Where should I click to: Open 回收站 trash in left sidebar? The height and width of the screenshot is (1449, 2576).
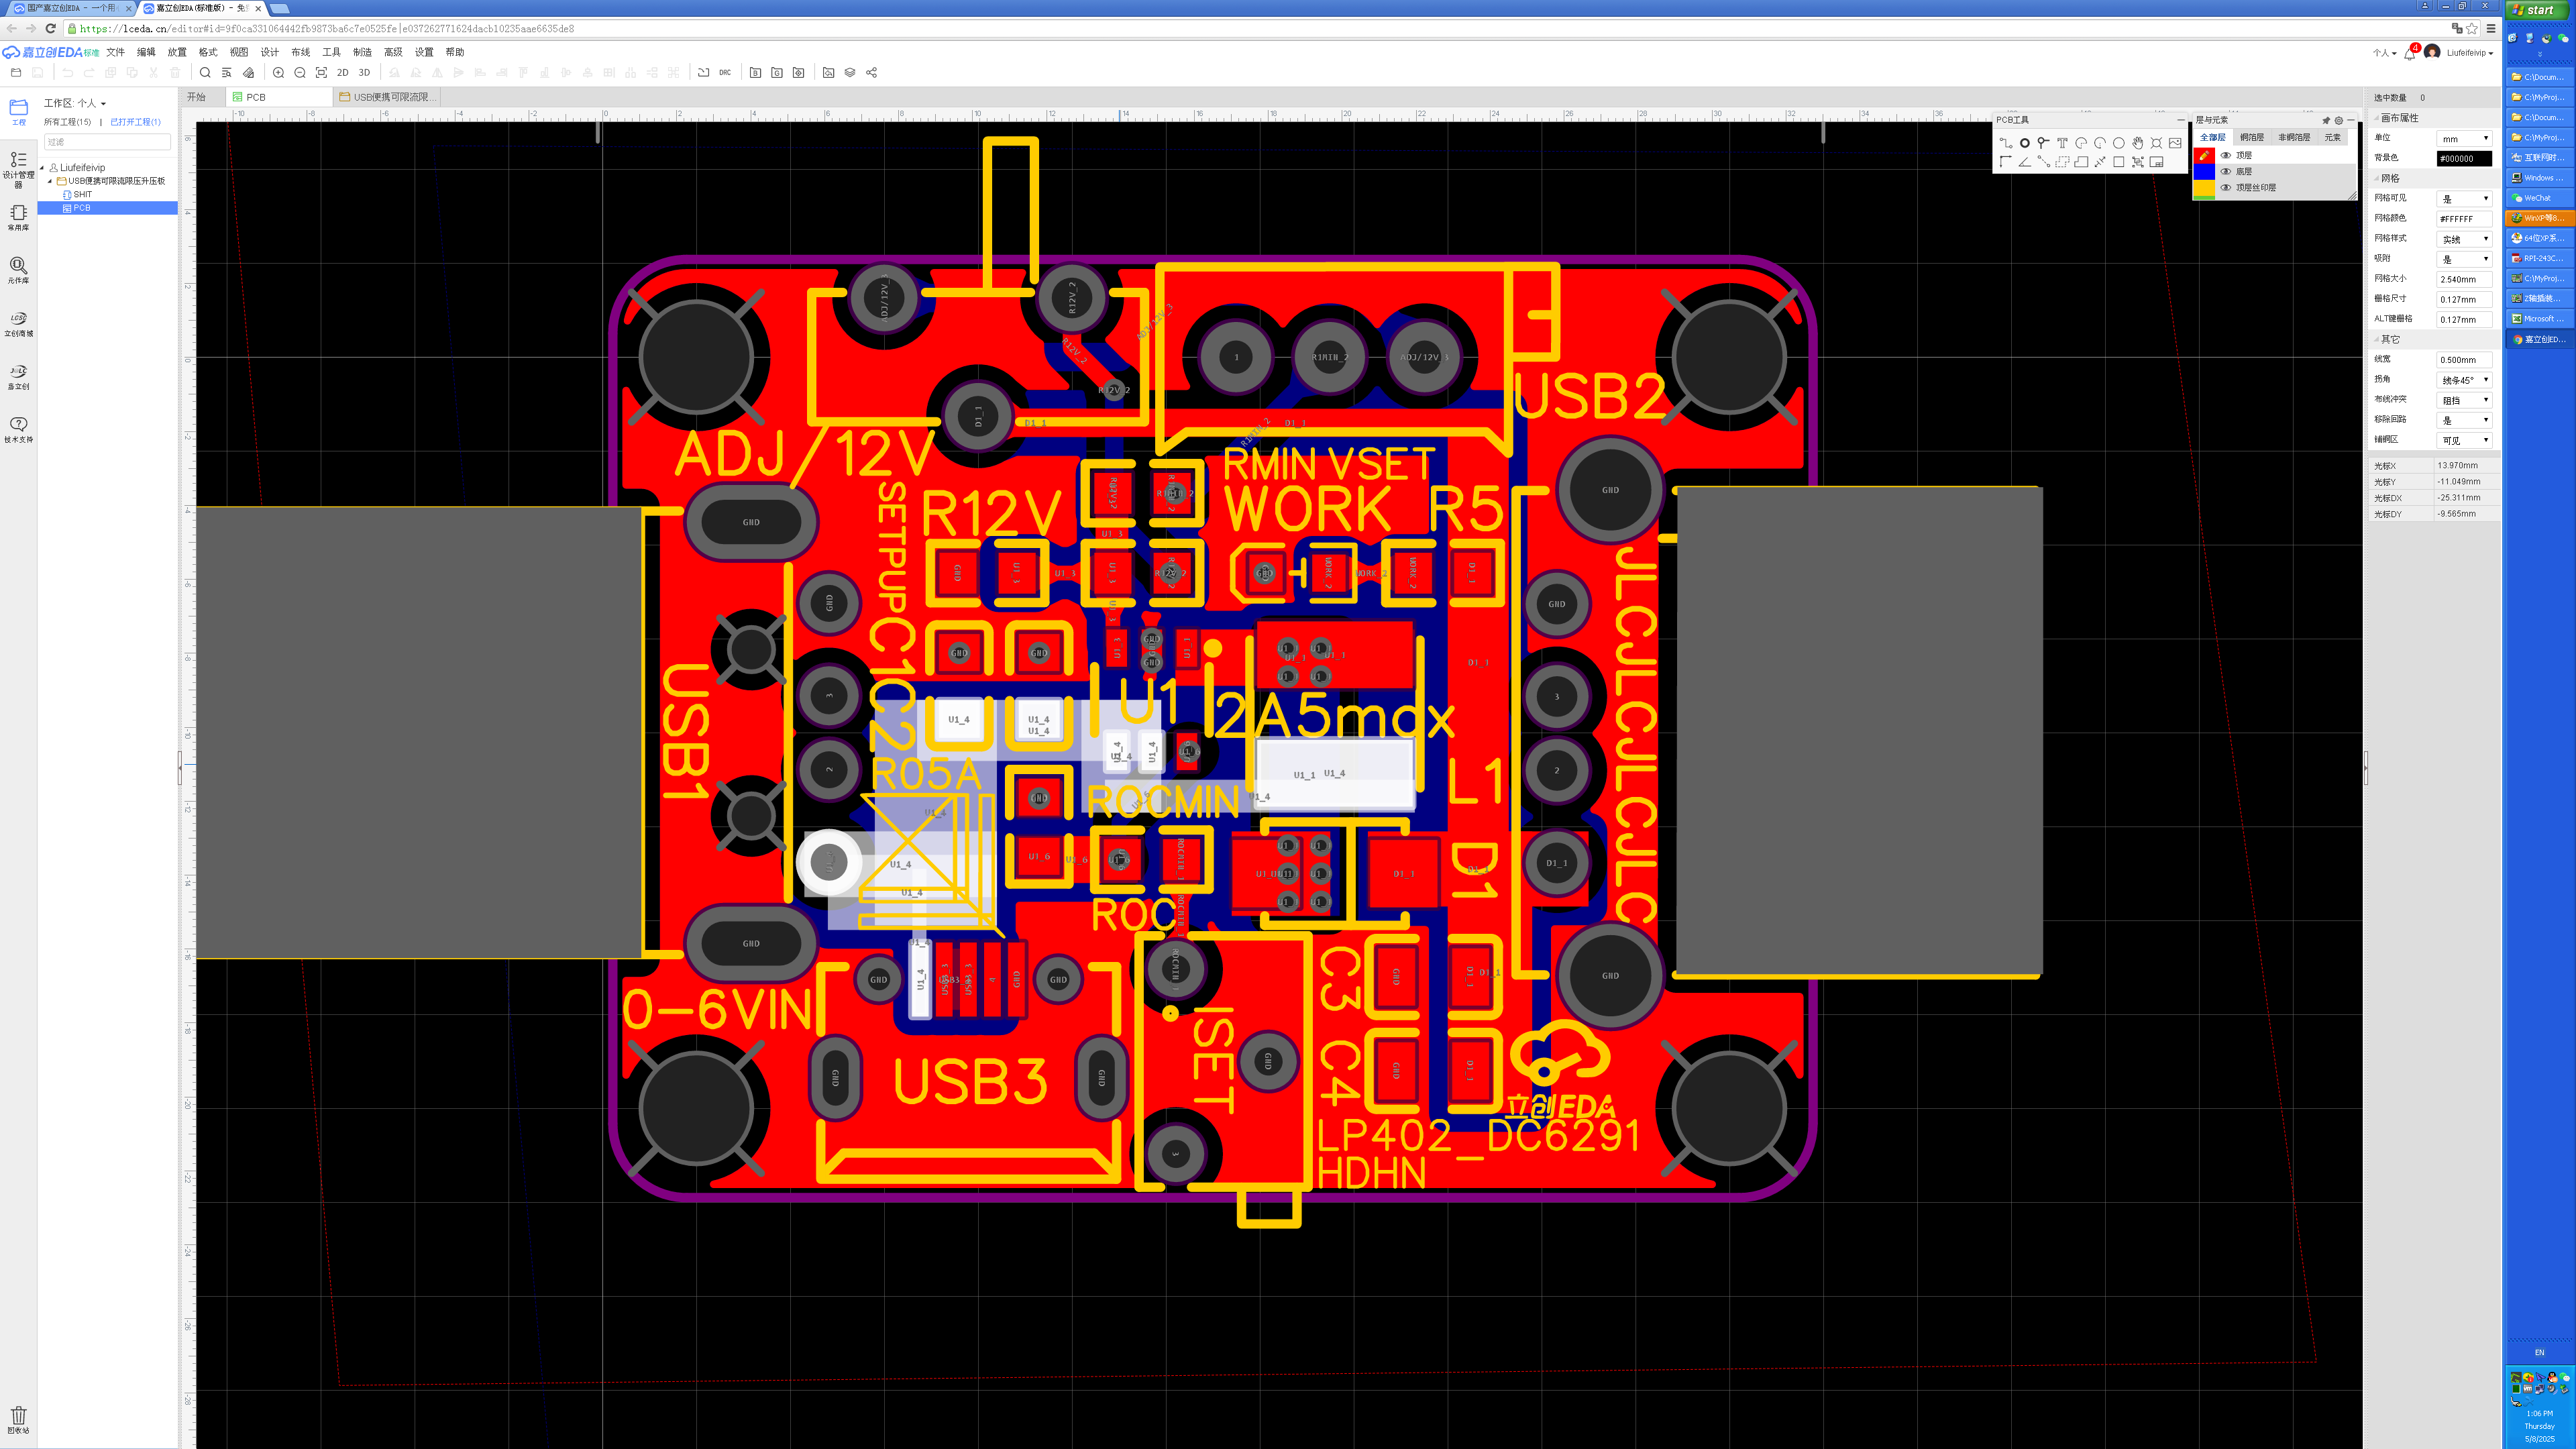[18, 1420]
